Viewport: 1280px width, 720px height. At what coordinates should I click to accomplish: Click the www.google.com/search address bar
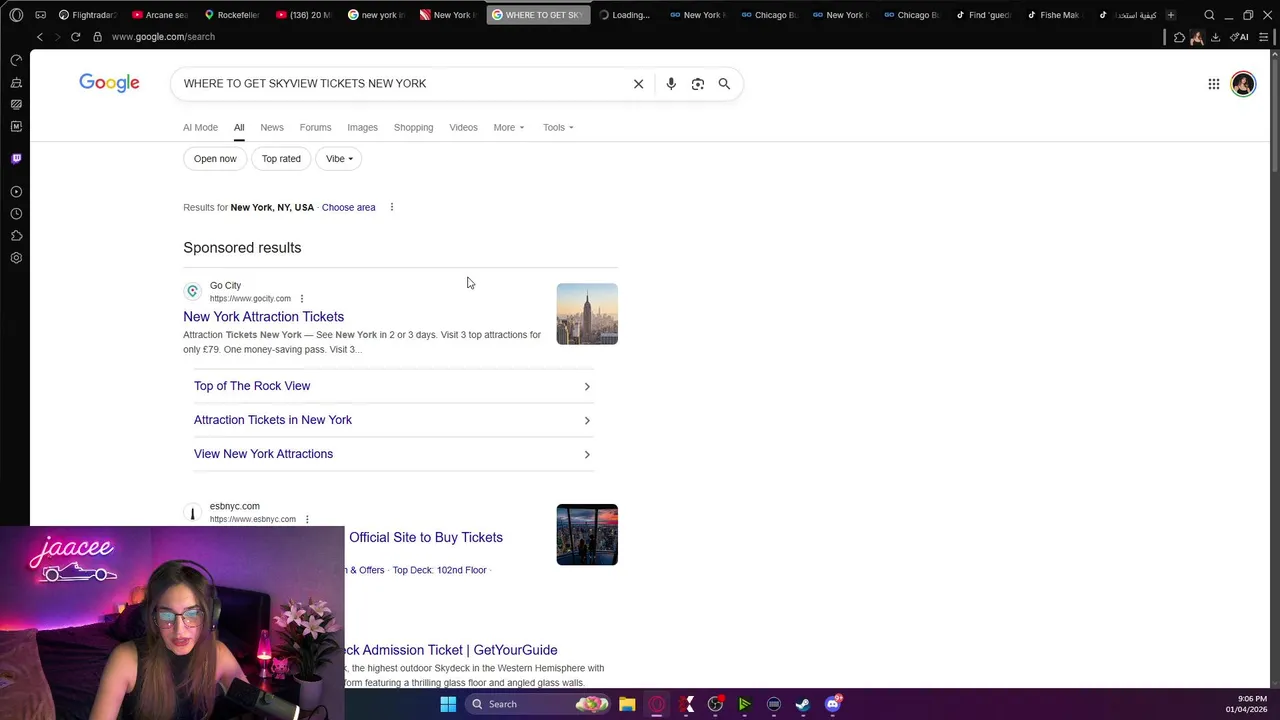[163, 37]
